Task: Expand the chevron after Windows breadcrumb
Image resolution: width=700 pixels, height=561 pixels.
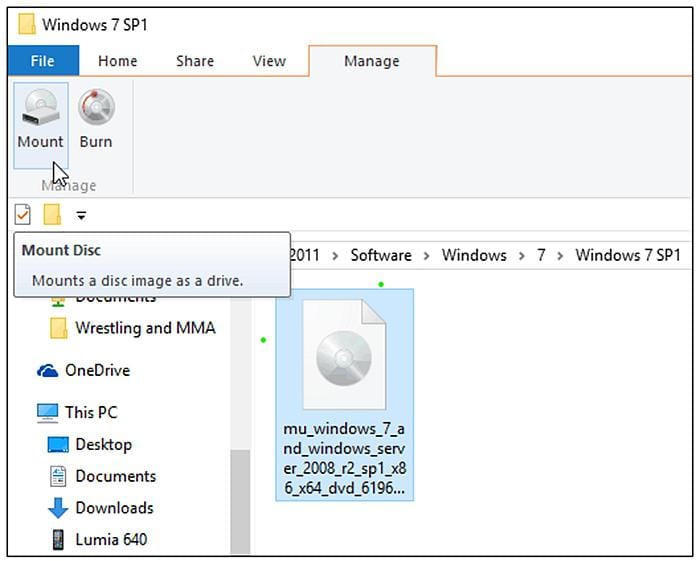Action: [x=521, y=256]
